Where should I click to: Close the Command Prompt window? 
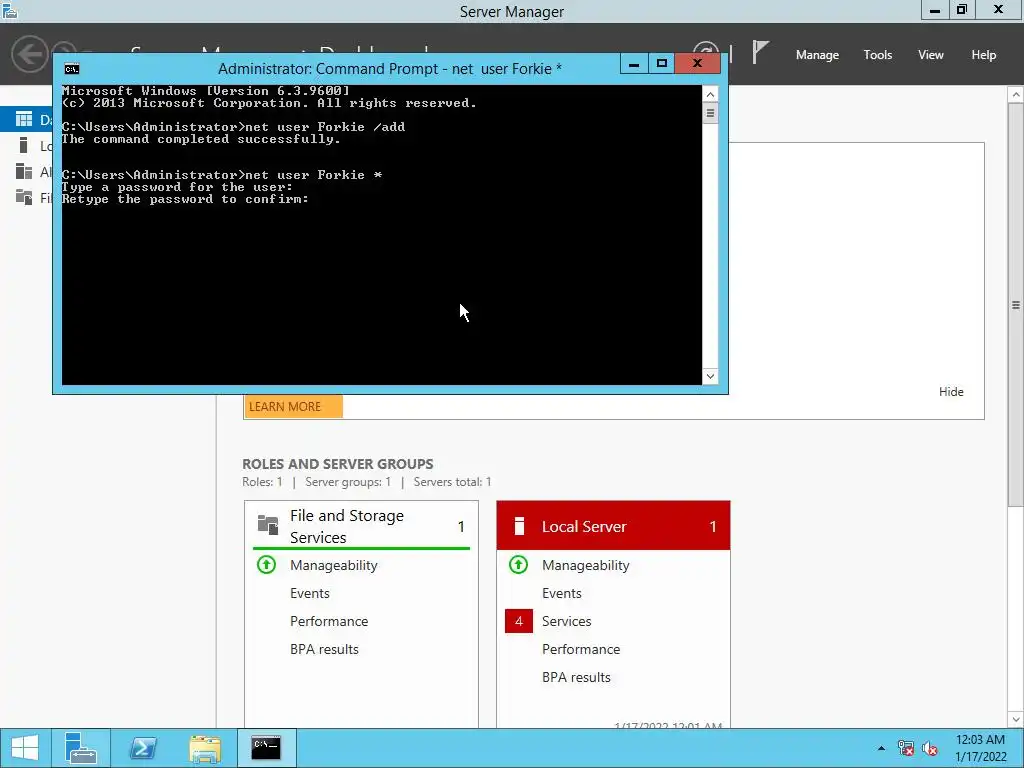click(697, 63)
